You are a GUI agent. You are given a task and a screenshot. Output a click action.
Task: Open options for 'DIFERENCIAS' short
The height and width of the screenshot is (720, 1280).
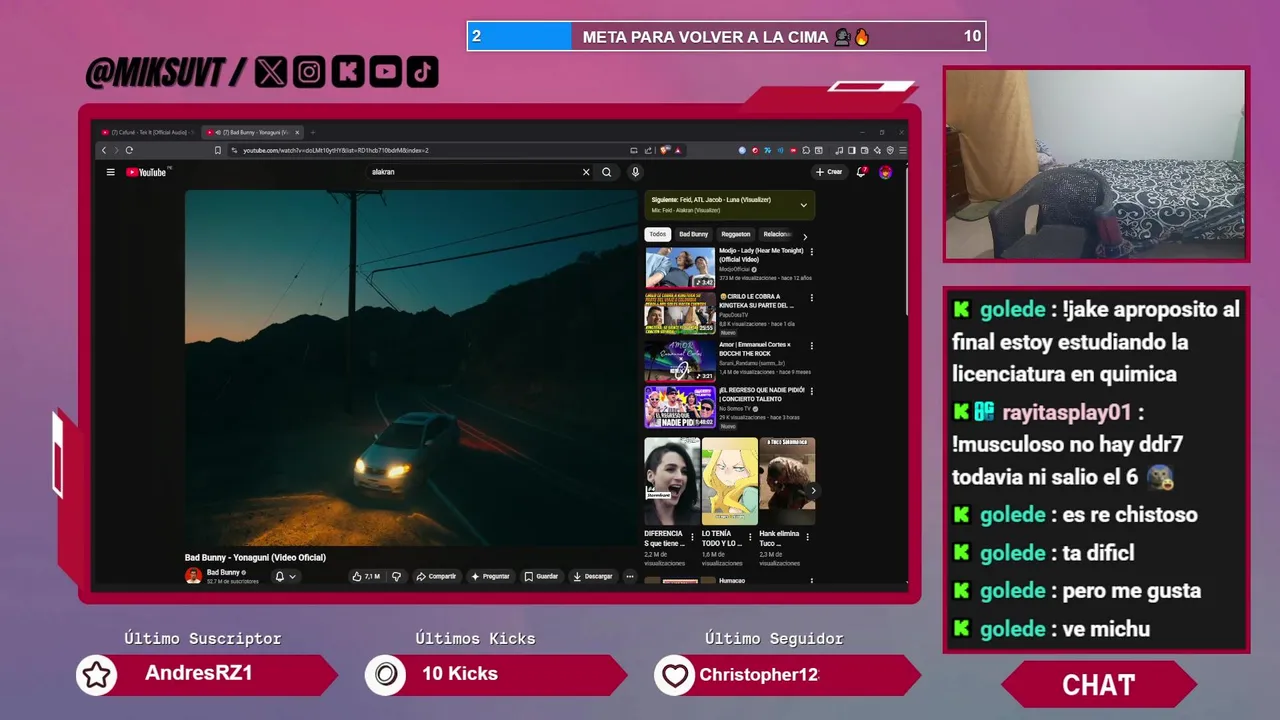point(692,538)
